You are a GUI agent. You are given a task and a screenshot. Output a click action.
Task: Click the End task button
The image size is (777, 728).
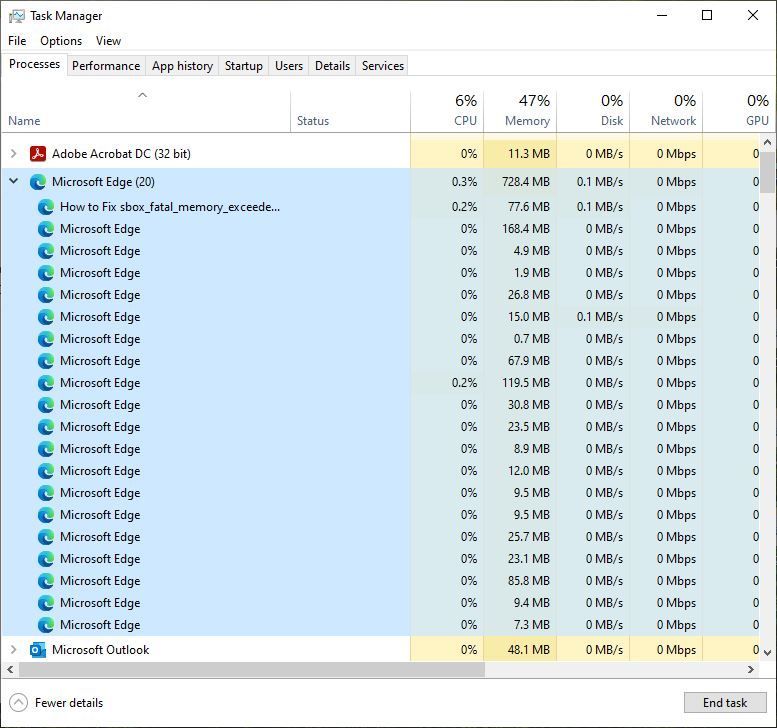(725, 702)
